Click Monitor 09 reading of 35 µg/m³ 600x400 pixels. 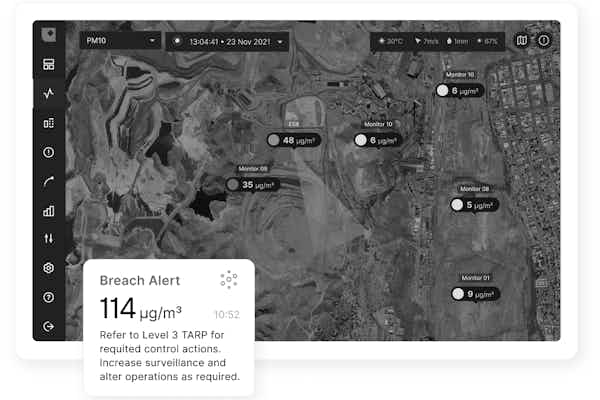point(253,185)
